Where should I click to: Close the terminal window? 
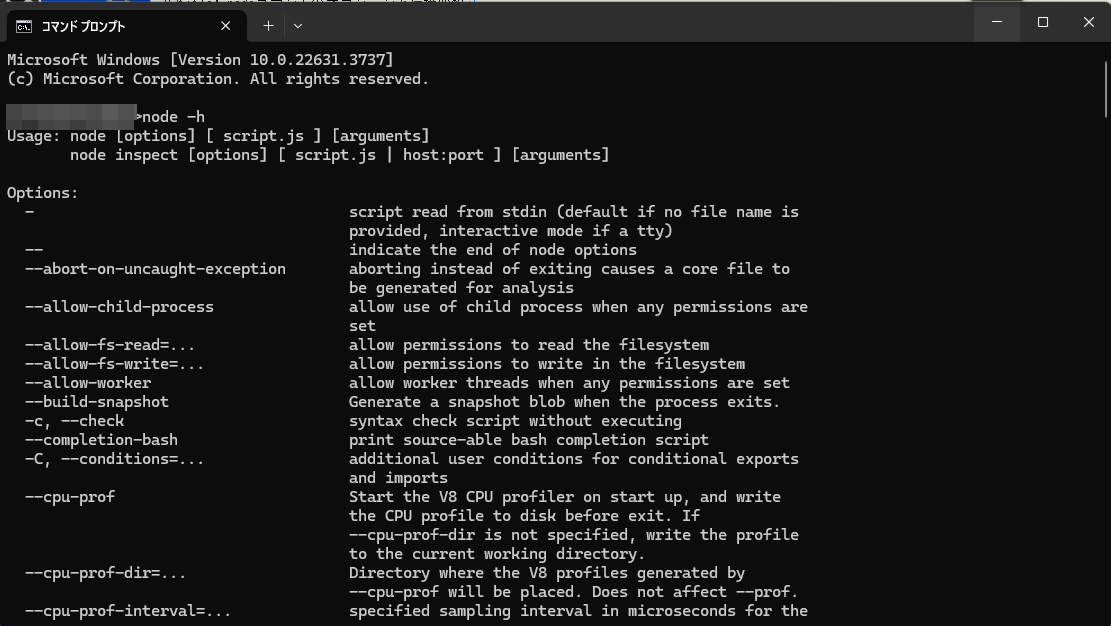tap(1088, 22)
